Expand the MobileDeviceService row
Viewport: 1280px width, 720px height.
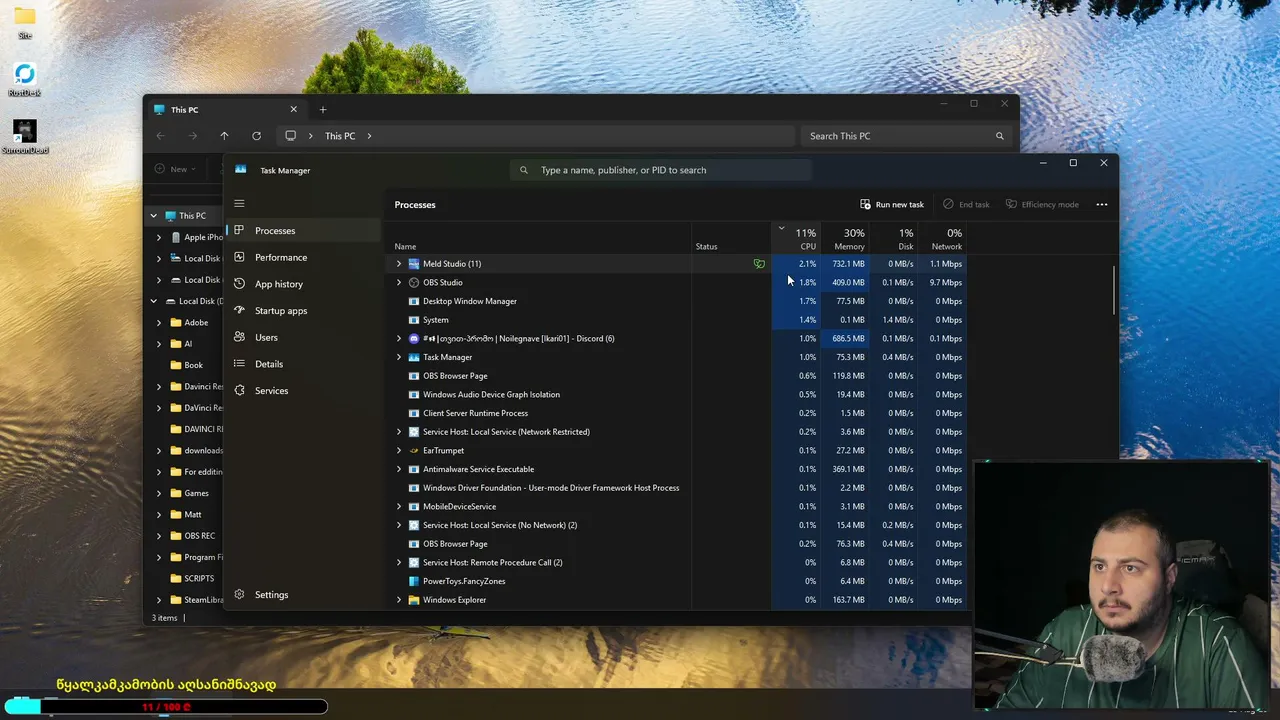[399, 506]
